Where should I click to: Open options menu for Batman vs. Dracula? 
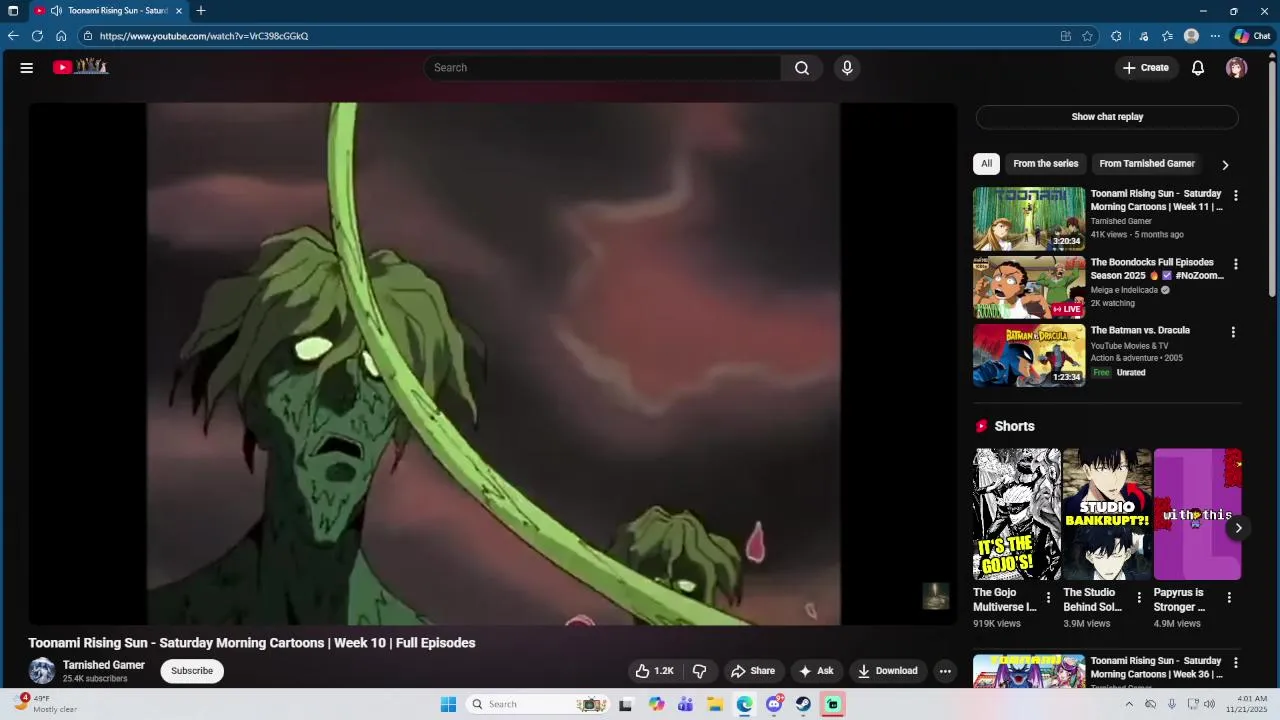(x=1233, y=332)
